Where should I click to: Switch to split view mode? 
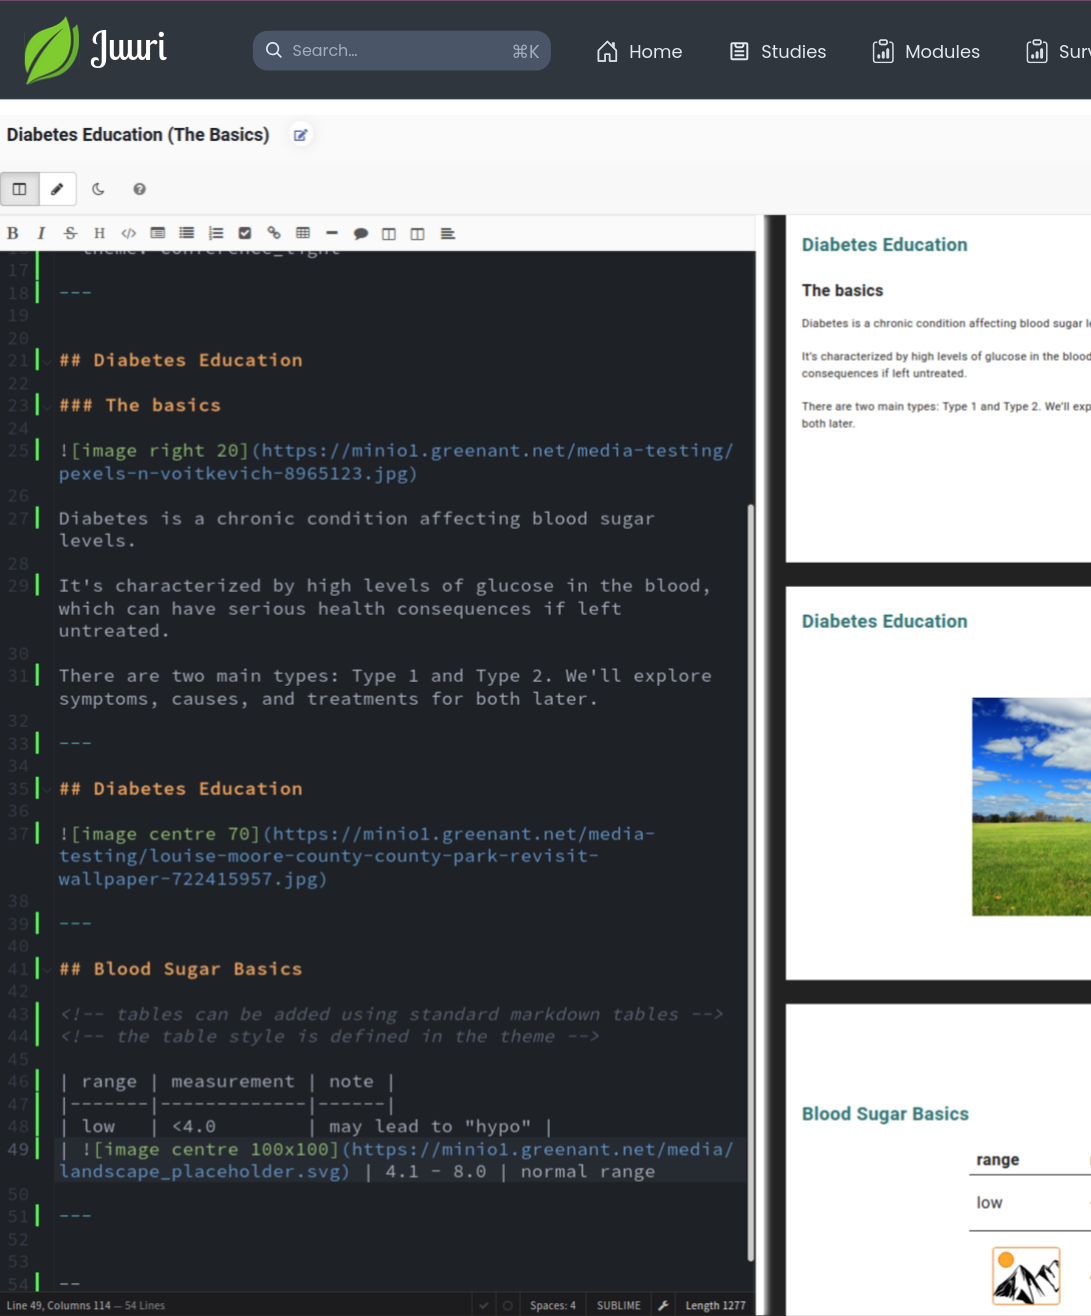coord(19,189)
